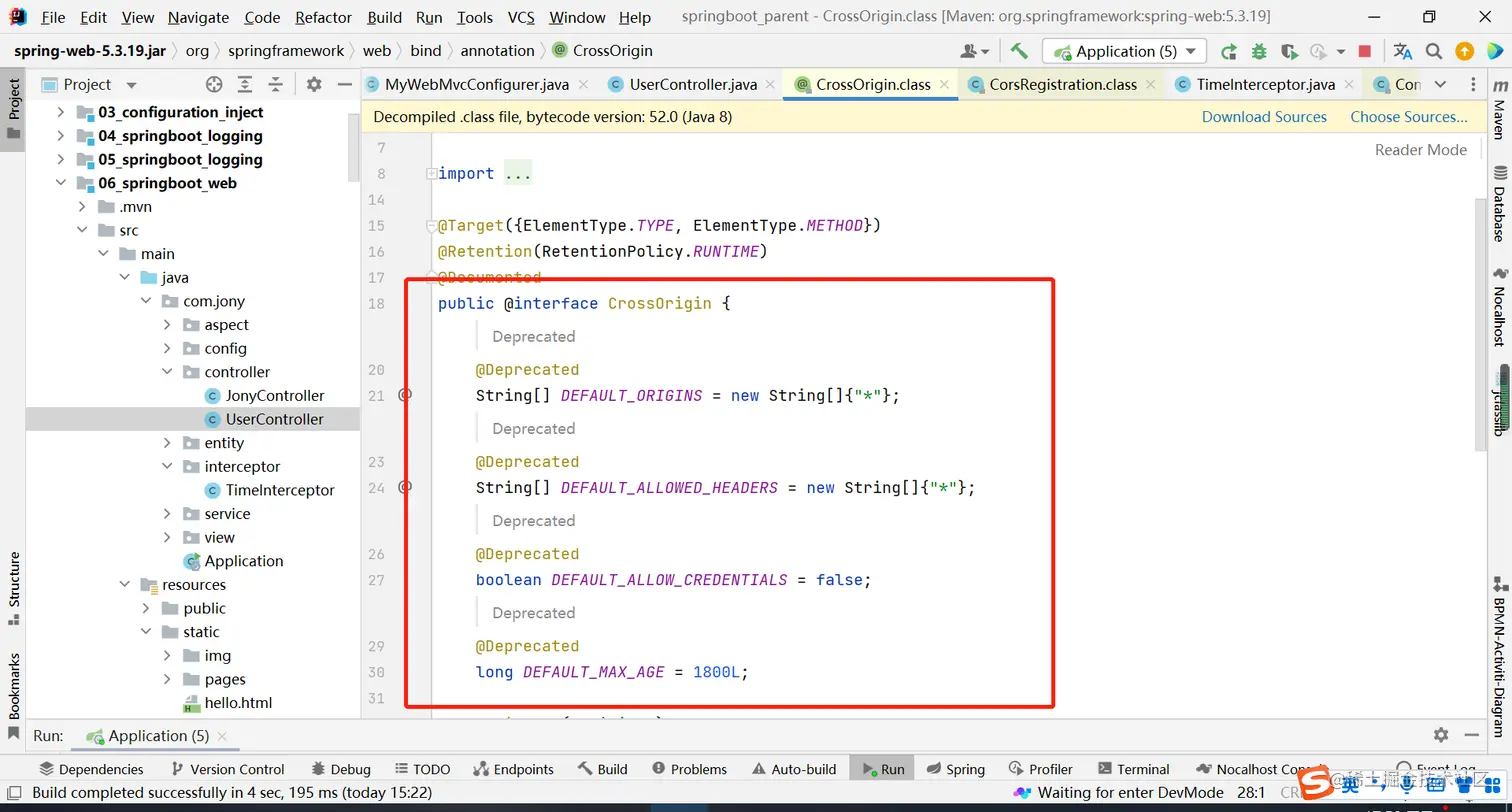Screen dimensions: 1512x812
Task: Open the Version Control tool window
Action: (x=228, y=769)
